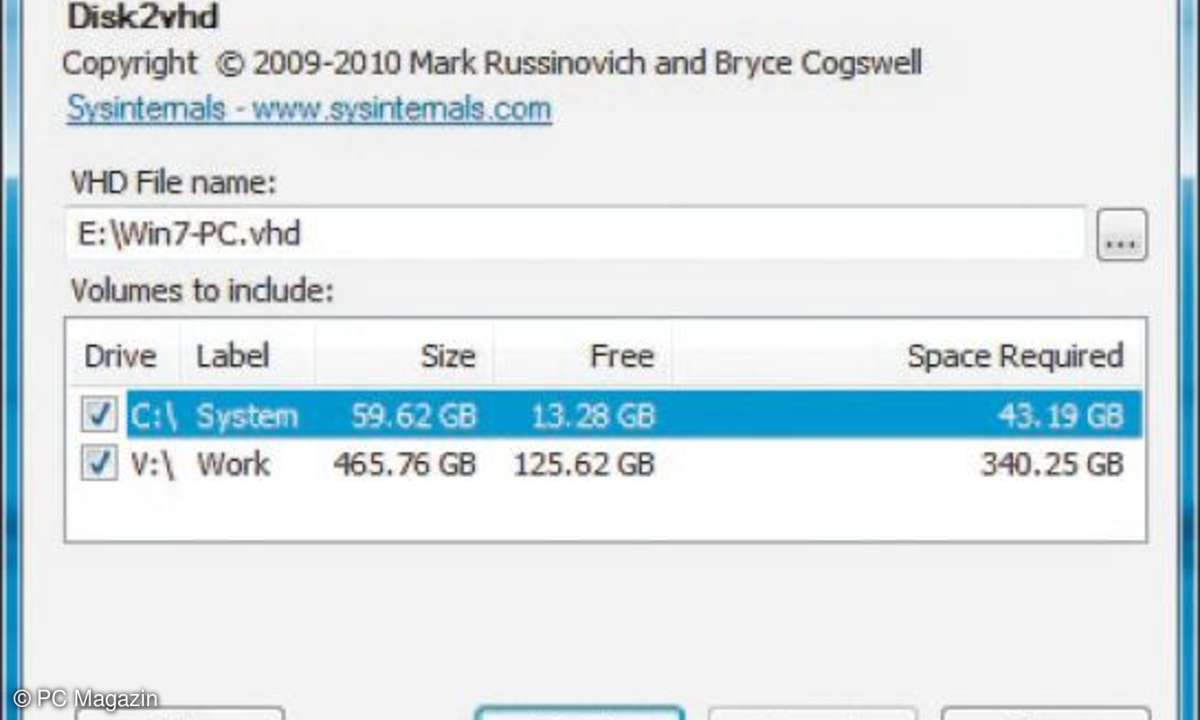Uncheck the V:\ Work volume checkbox
Image resolution: width=1200 pixels, height=720 pixels.
(99, 464)
